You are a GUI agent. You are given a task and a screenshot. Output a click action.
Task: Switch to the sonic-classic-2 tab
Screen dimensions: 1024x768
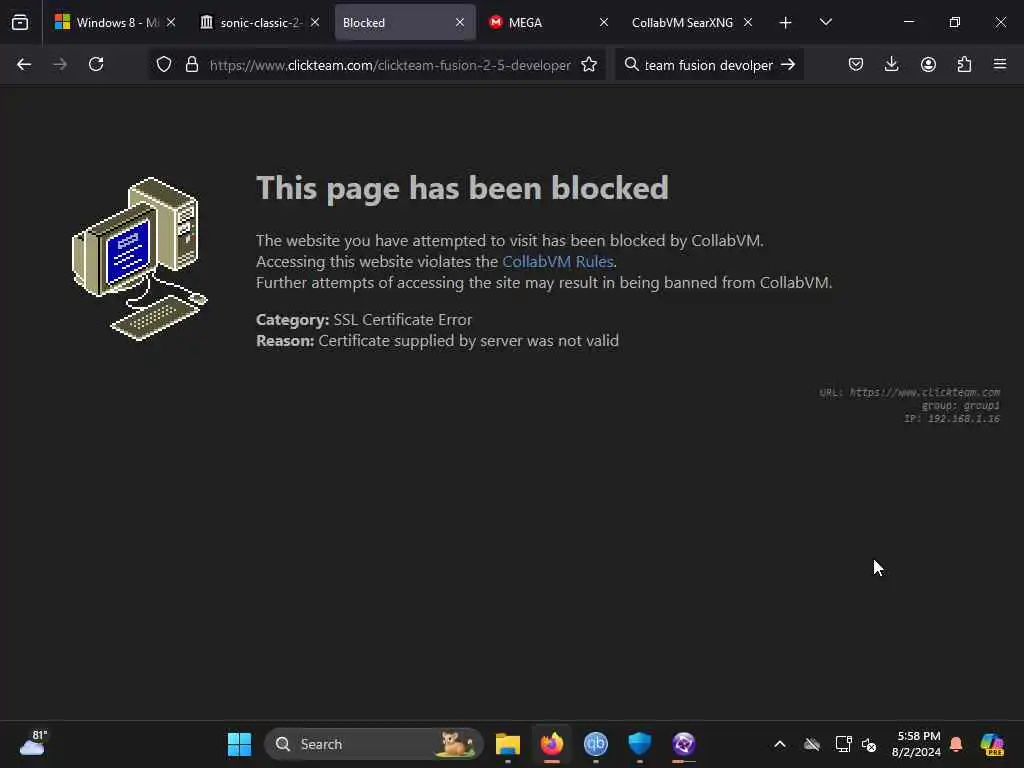click(260, 22)
